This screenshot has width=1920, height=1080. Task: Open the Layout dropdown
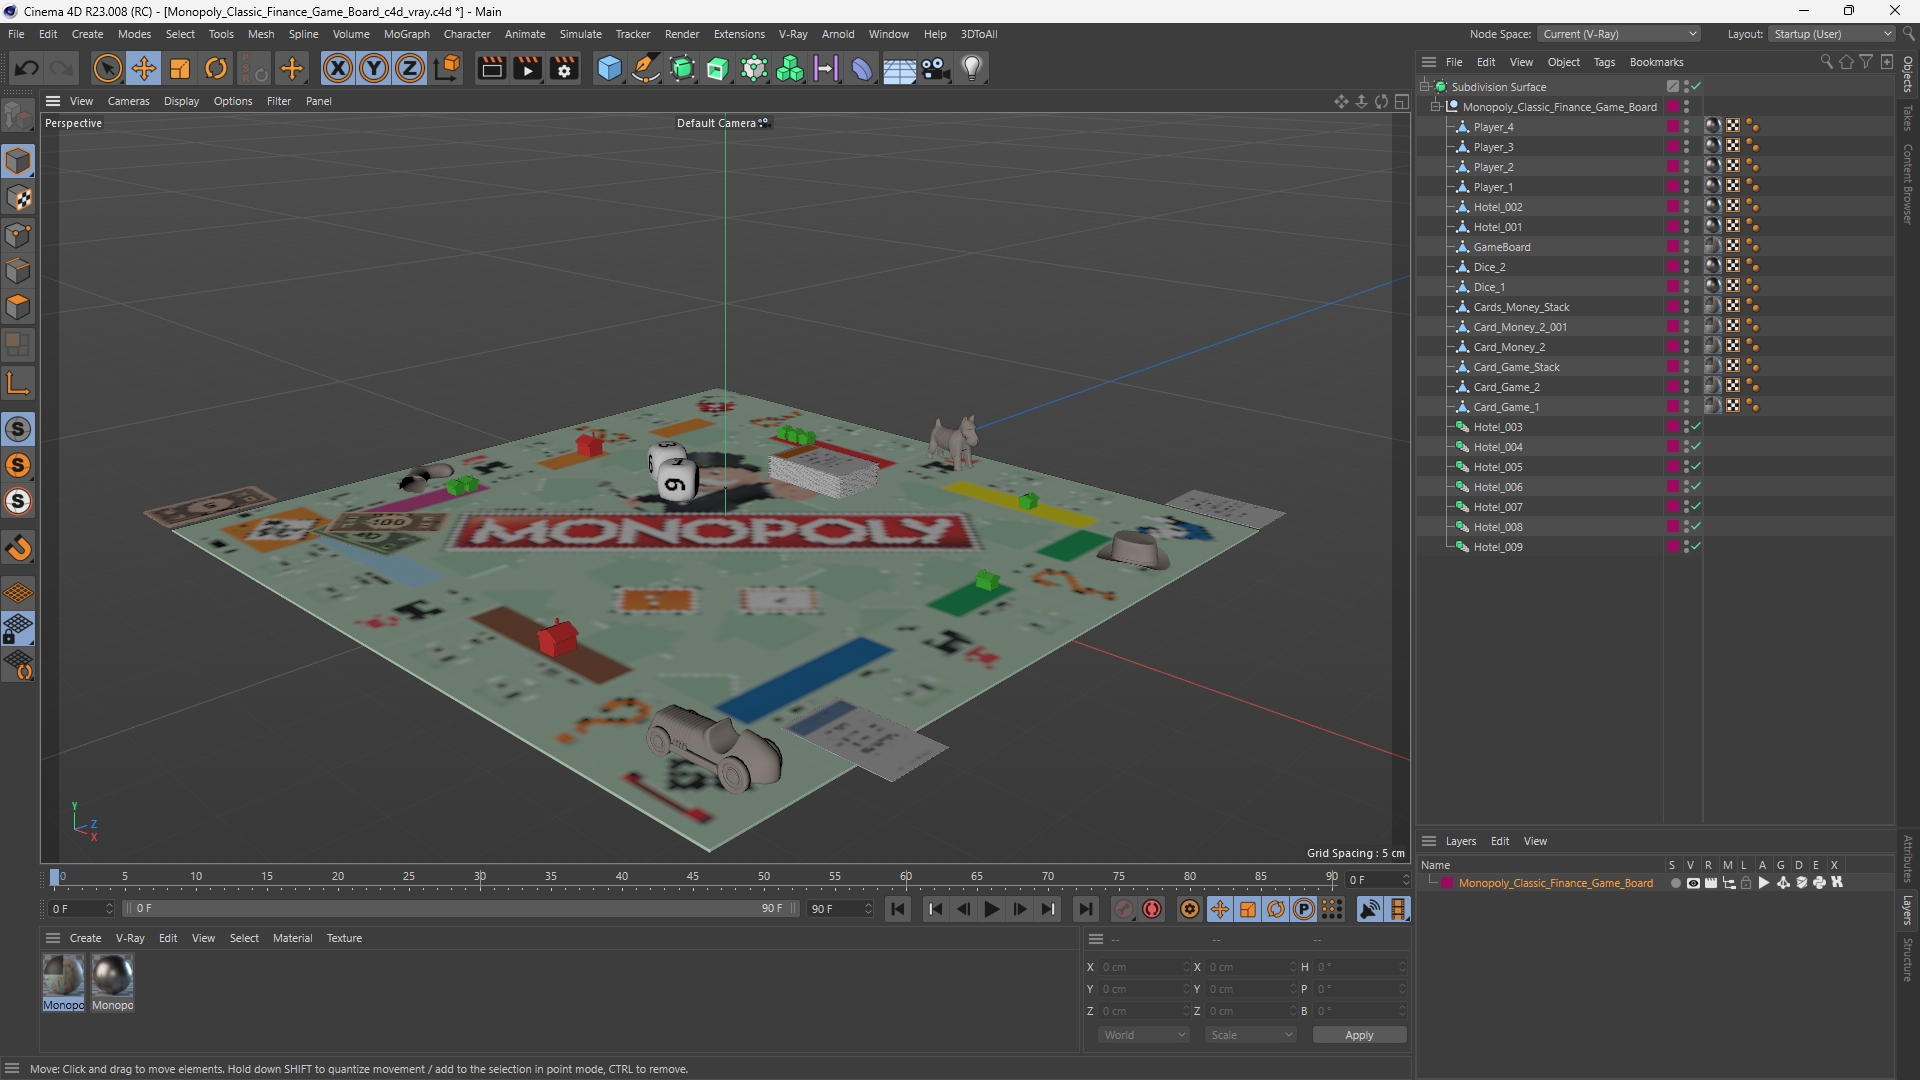[1832, 34]
